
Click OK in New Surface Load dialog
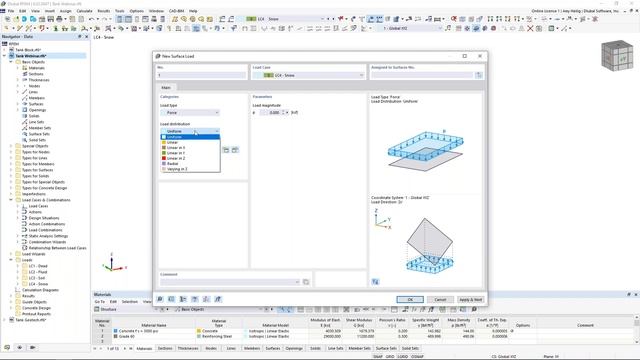(x=410, y=300)
